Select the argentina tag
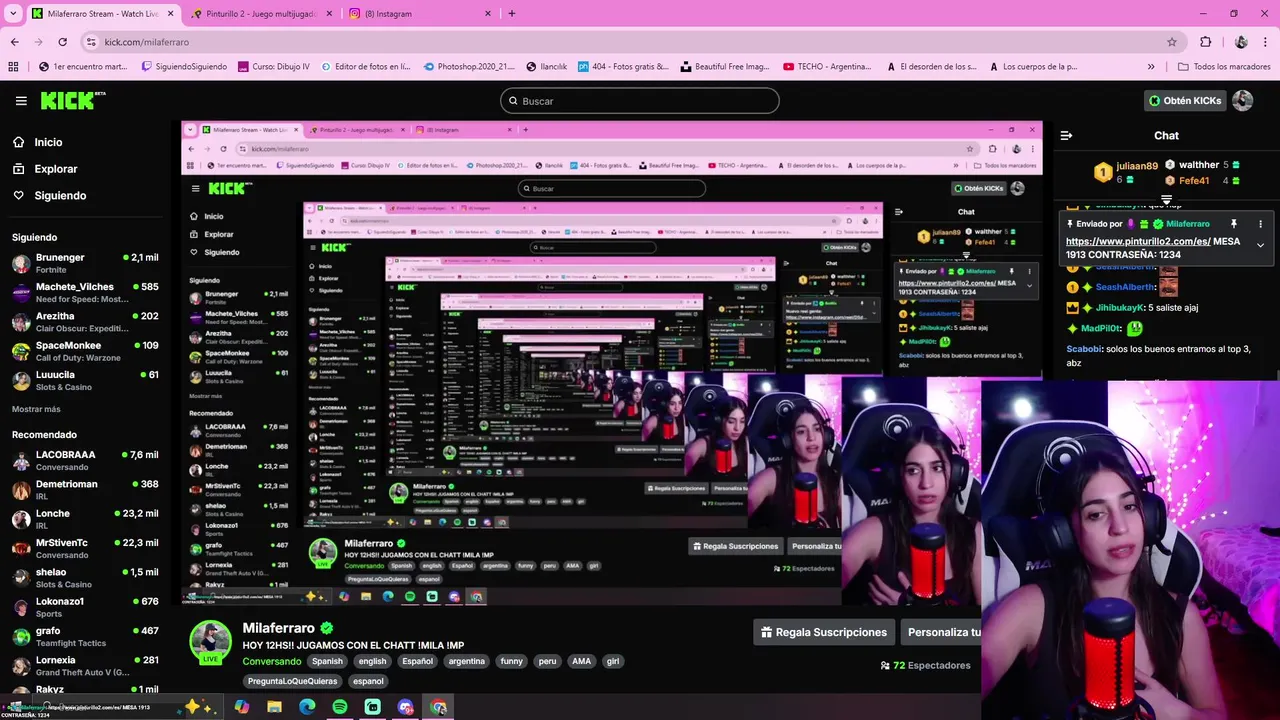Screen dimensions: 1280x720 [x=466, y=661]
